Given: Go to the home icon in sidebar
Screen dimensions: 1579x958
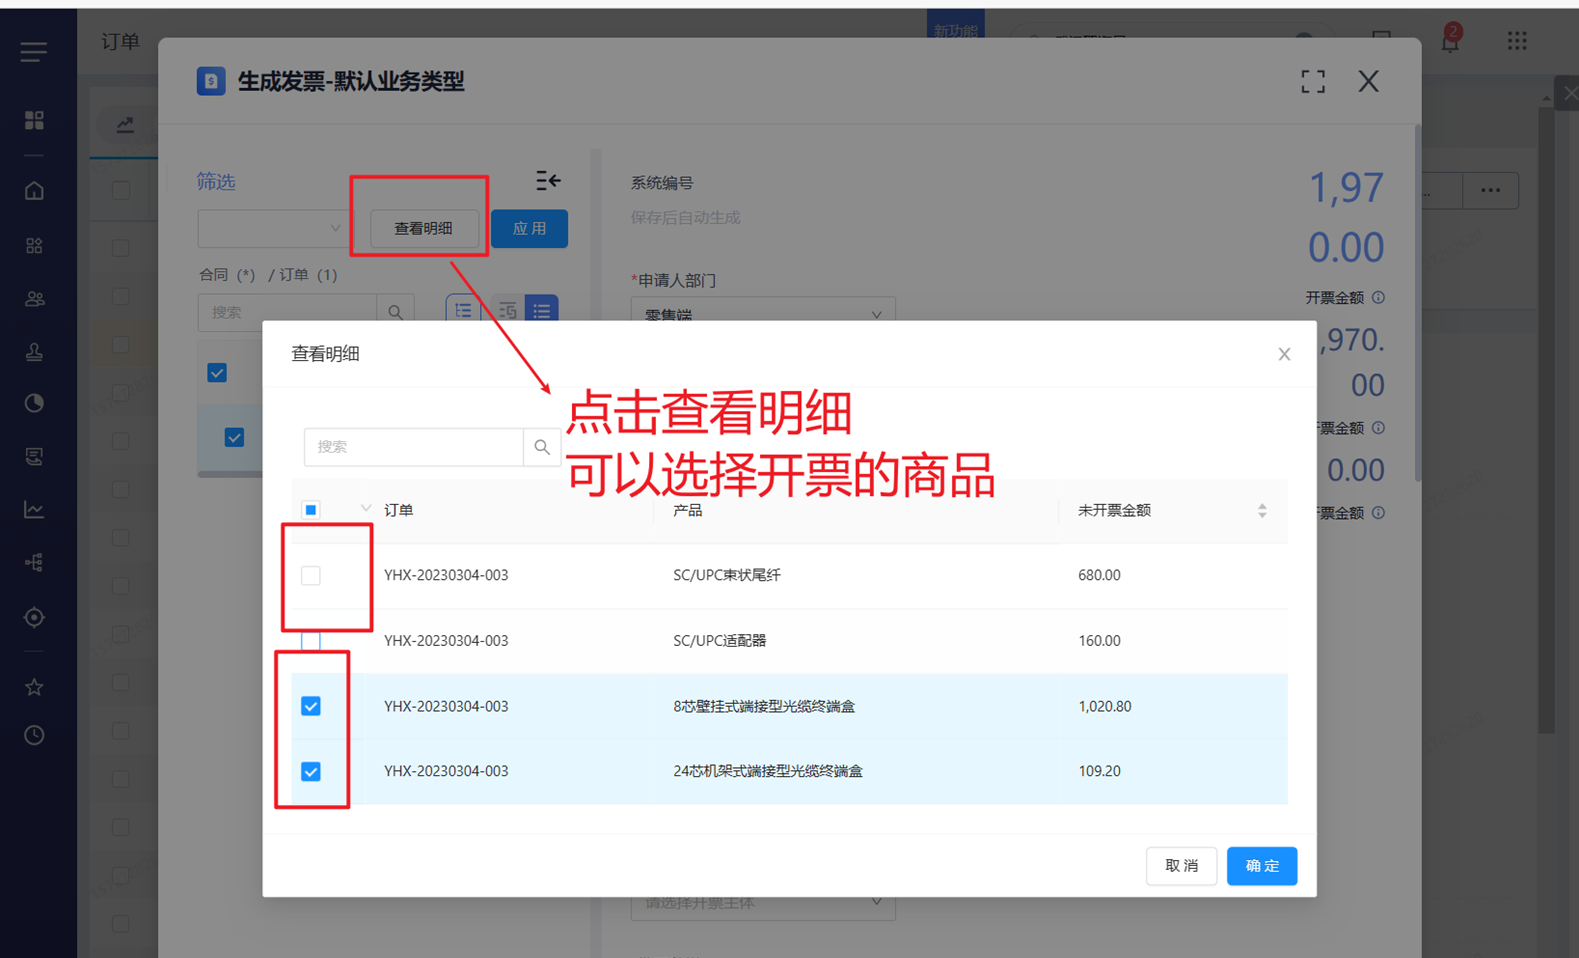Looking at the screenshot, I should click(34, 190).
